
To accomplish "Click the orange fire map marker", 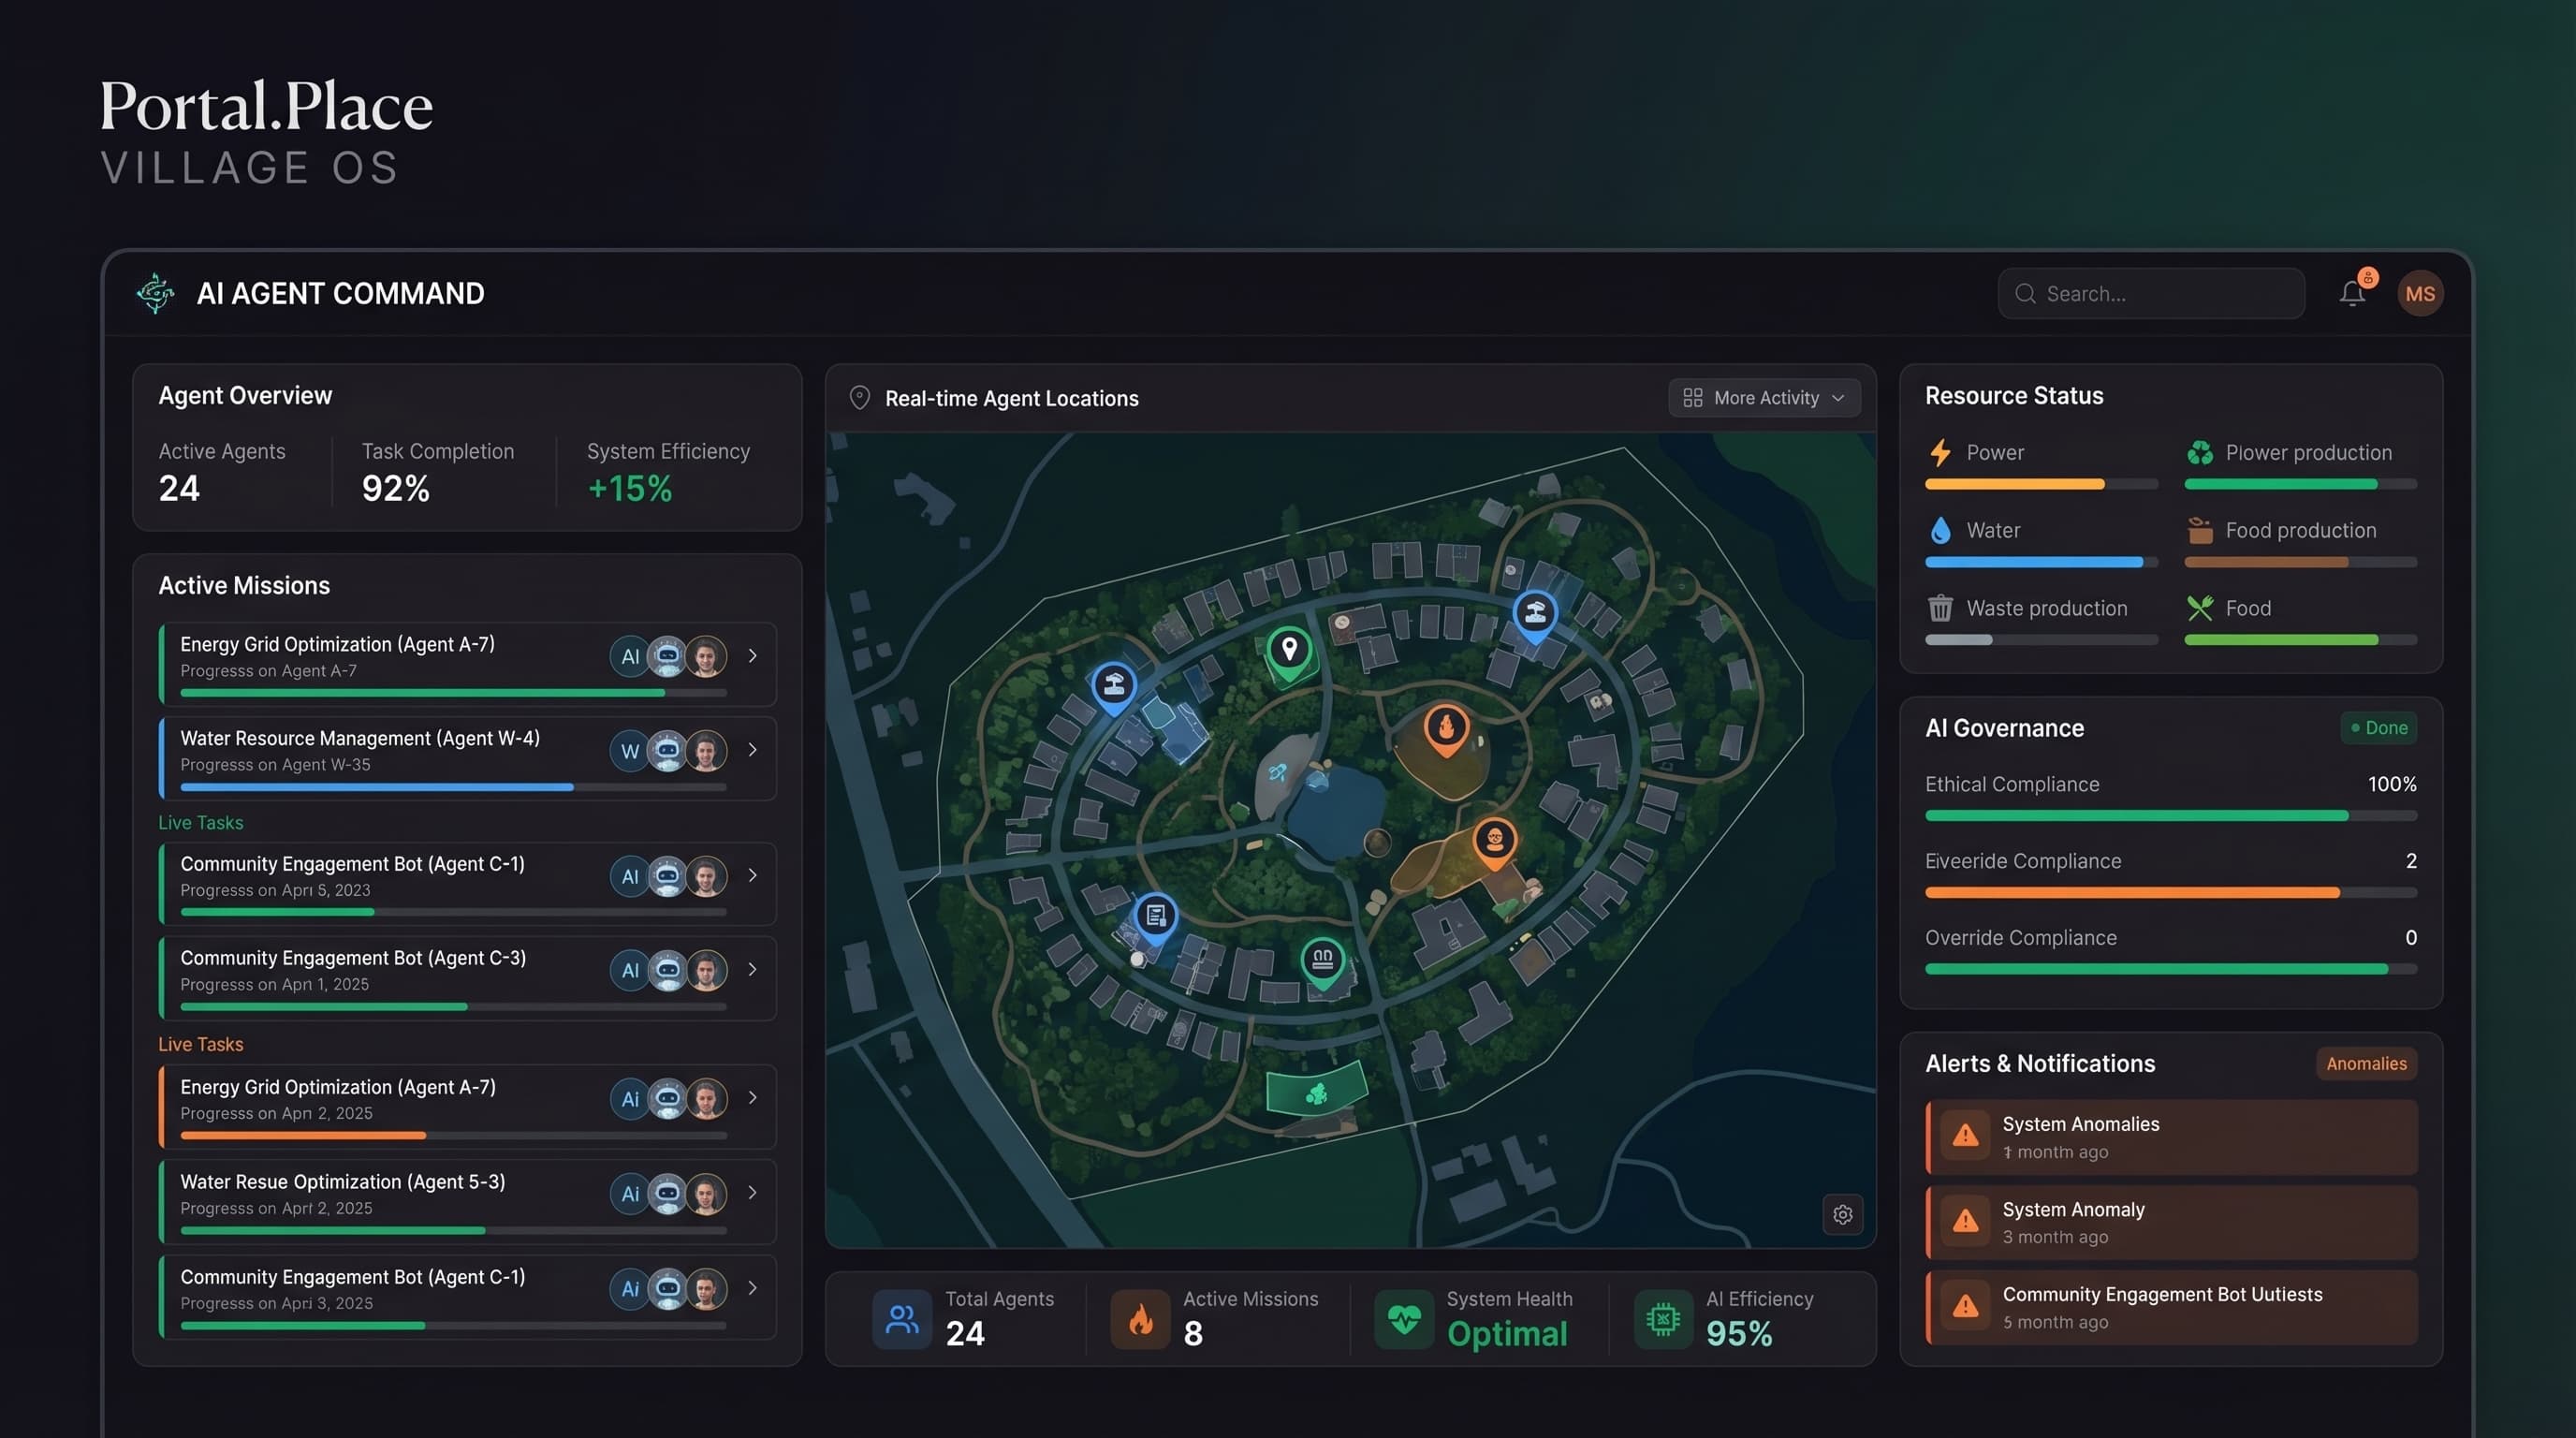I will tap(1445, 727).
